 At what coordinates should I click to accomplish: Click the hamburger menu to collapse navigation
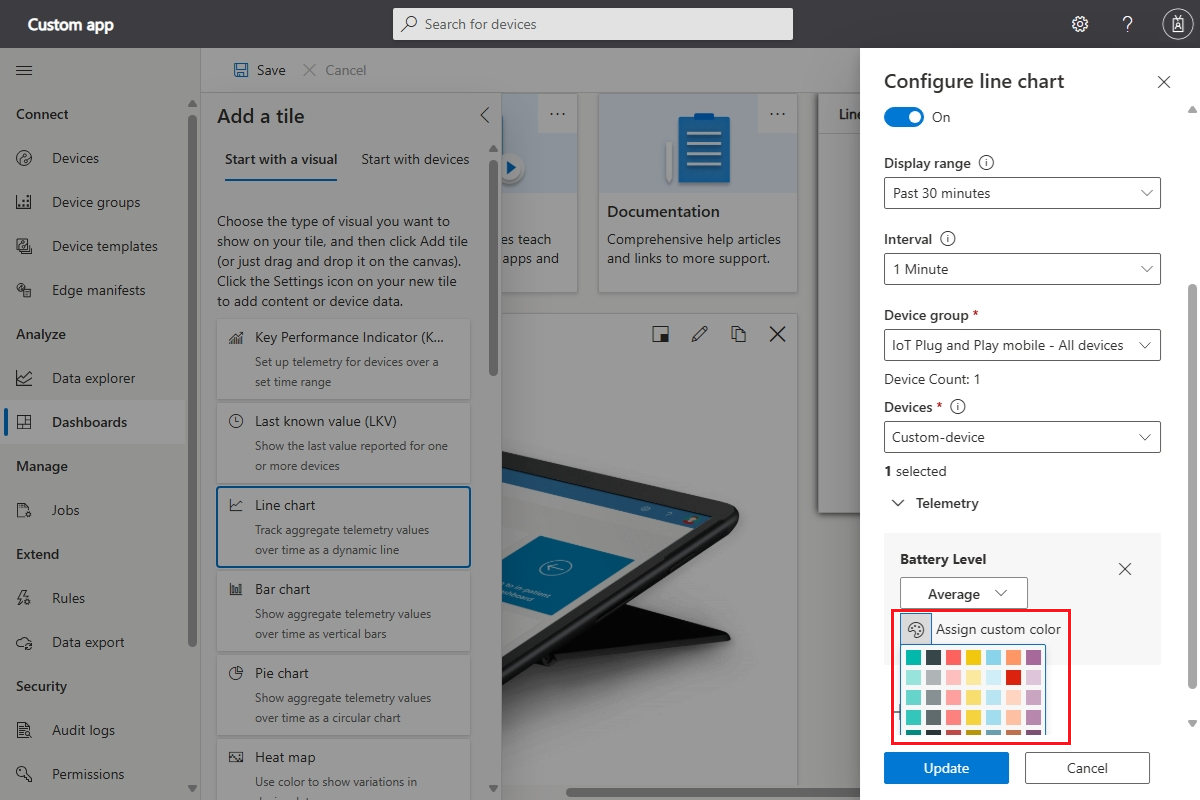(x=24, y=70)
